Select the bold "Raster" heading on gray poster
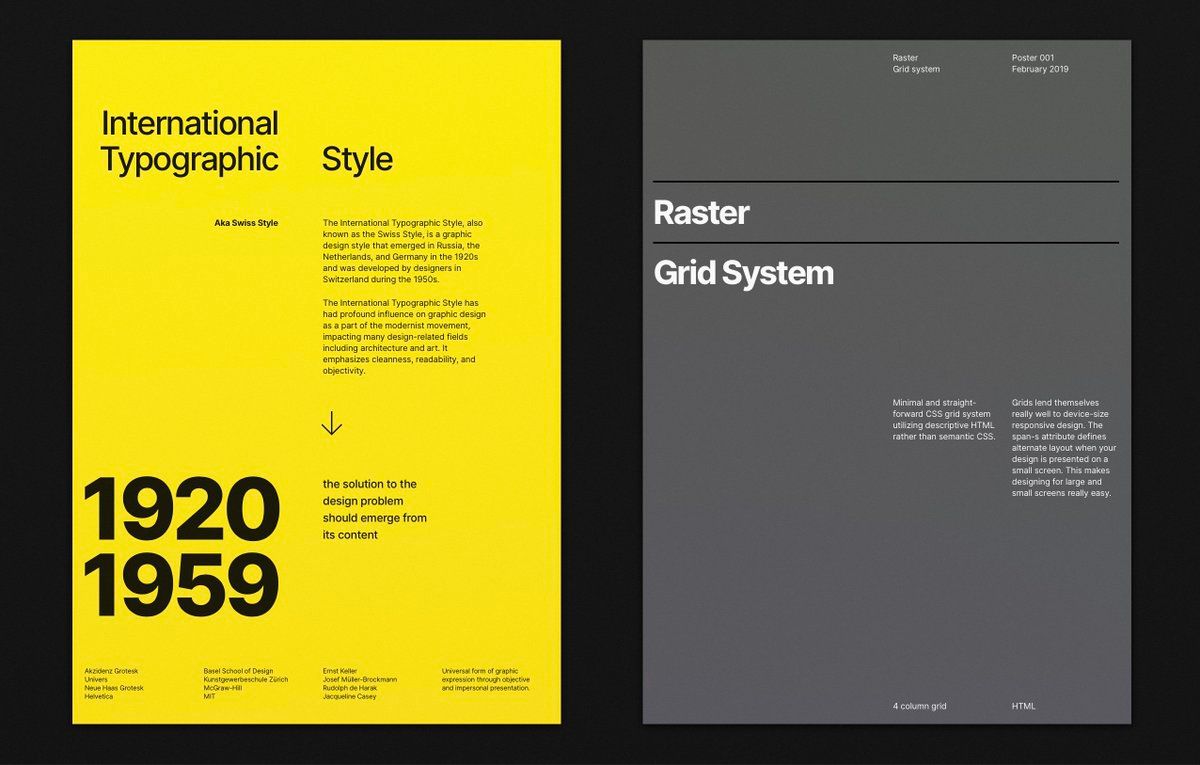This screenshot has height=765, width=1200. point(701,213)
